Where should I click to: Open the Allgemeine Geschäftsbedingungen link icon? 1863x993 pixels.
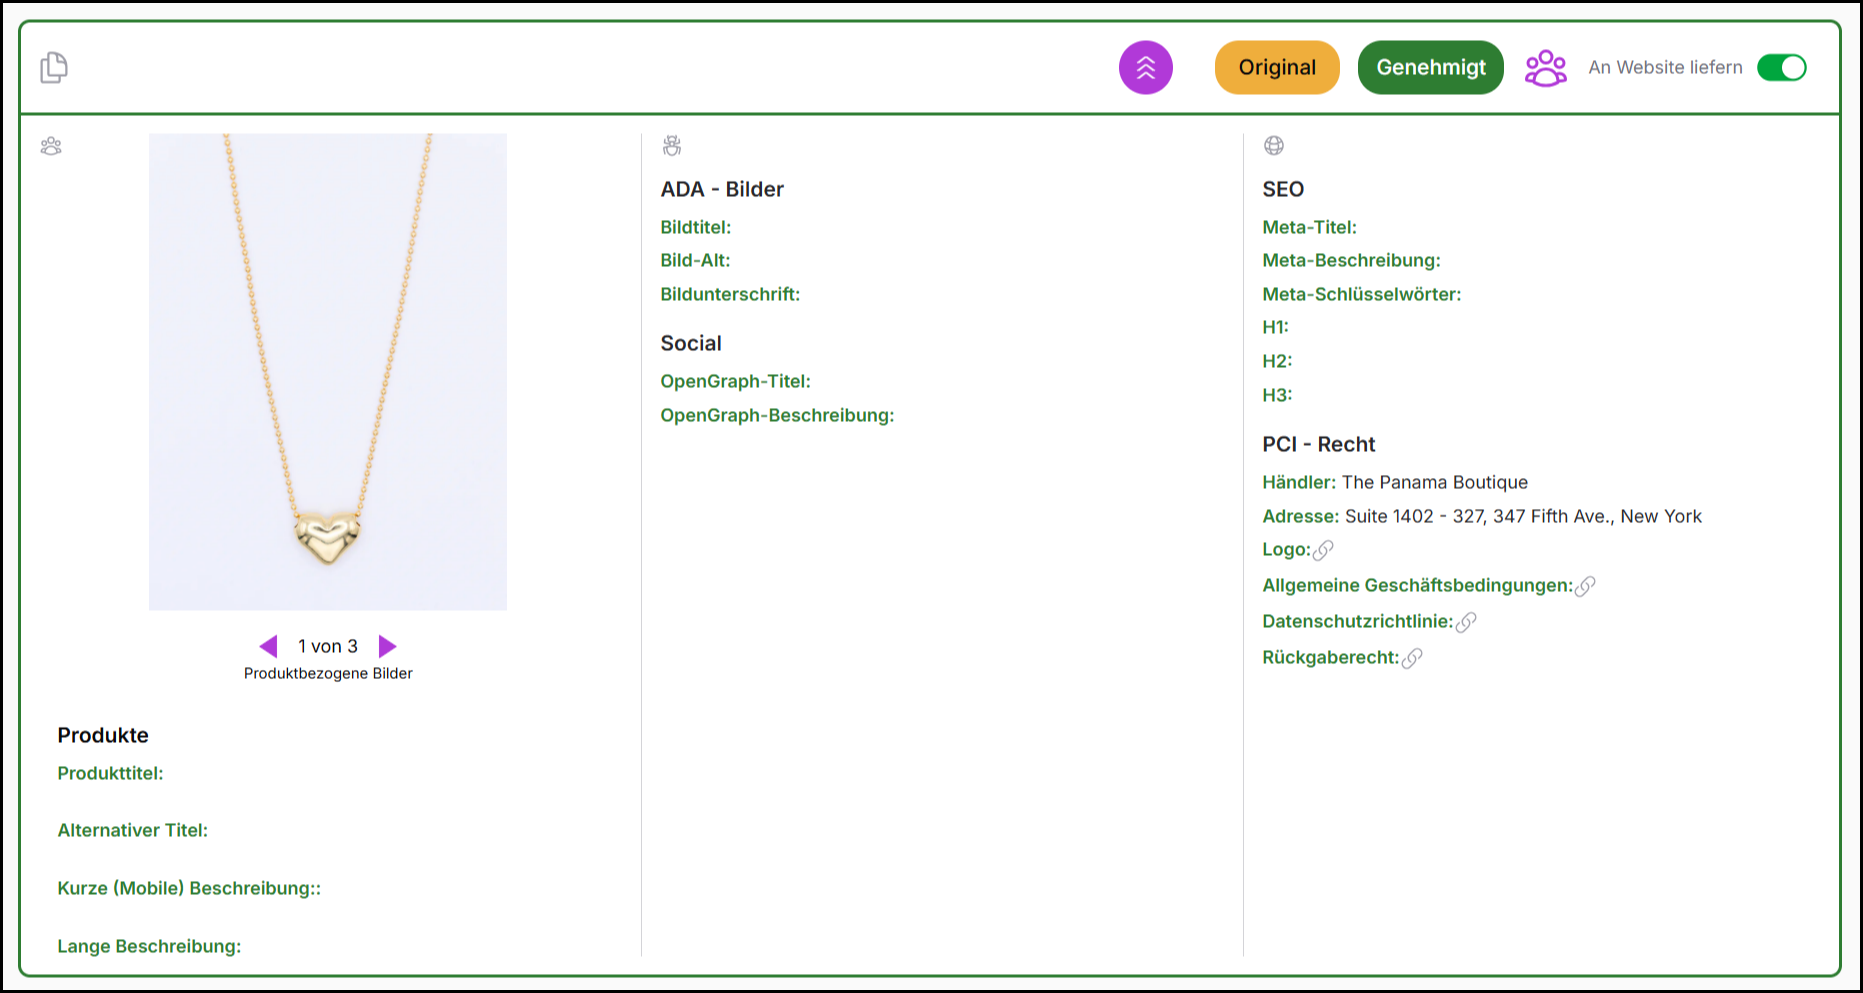click(x=1585, y=586)
